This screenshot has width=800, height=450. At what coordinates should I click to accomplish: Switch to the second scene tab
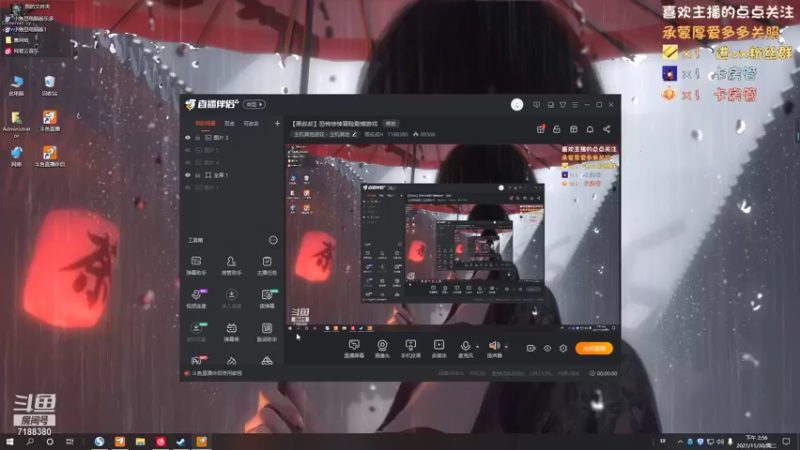click(229, 123)
